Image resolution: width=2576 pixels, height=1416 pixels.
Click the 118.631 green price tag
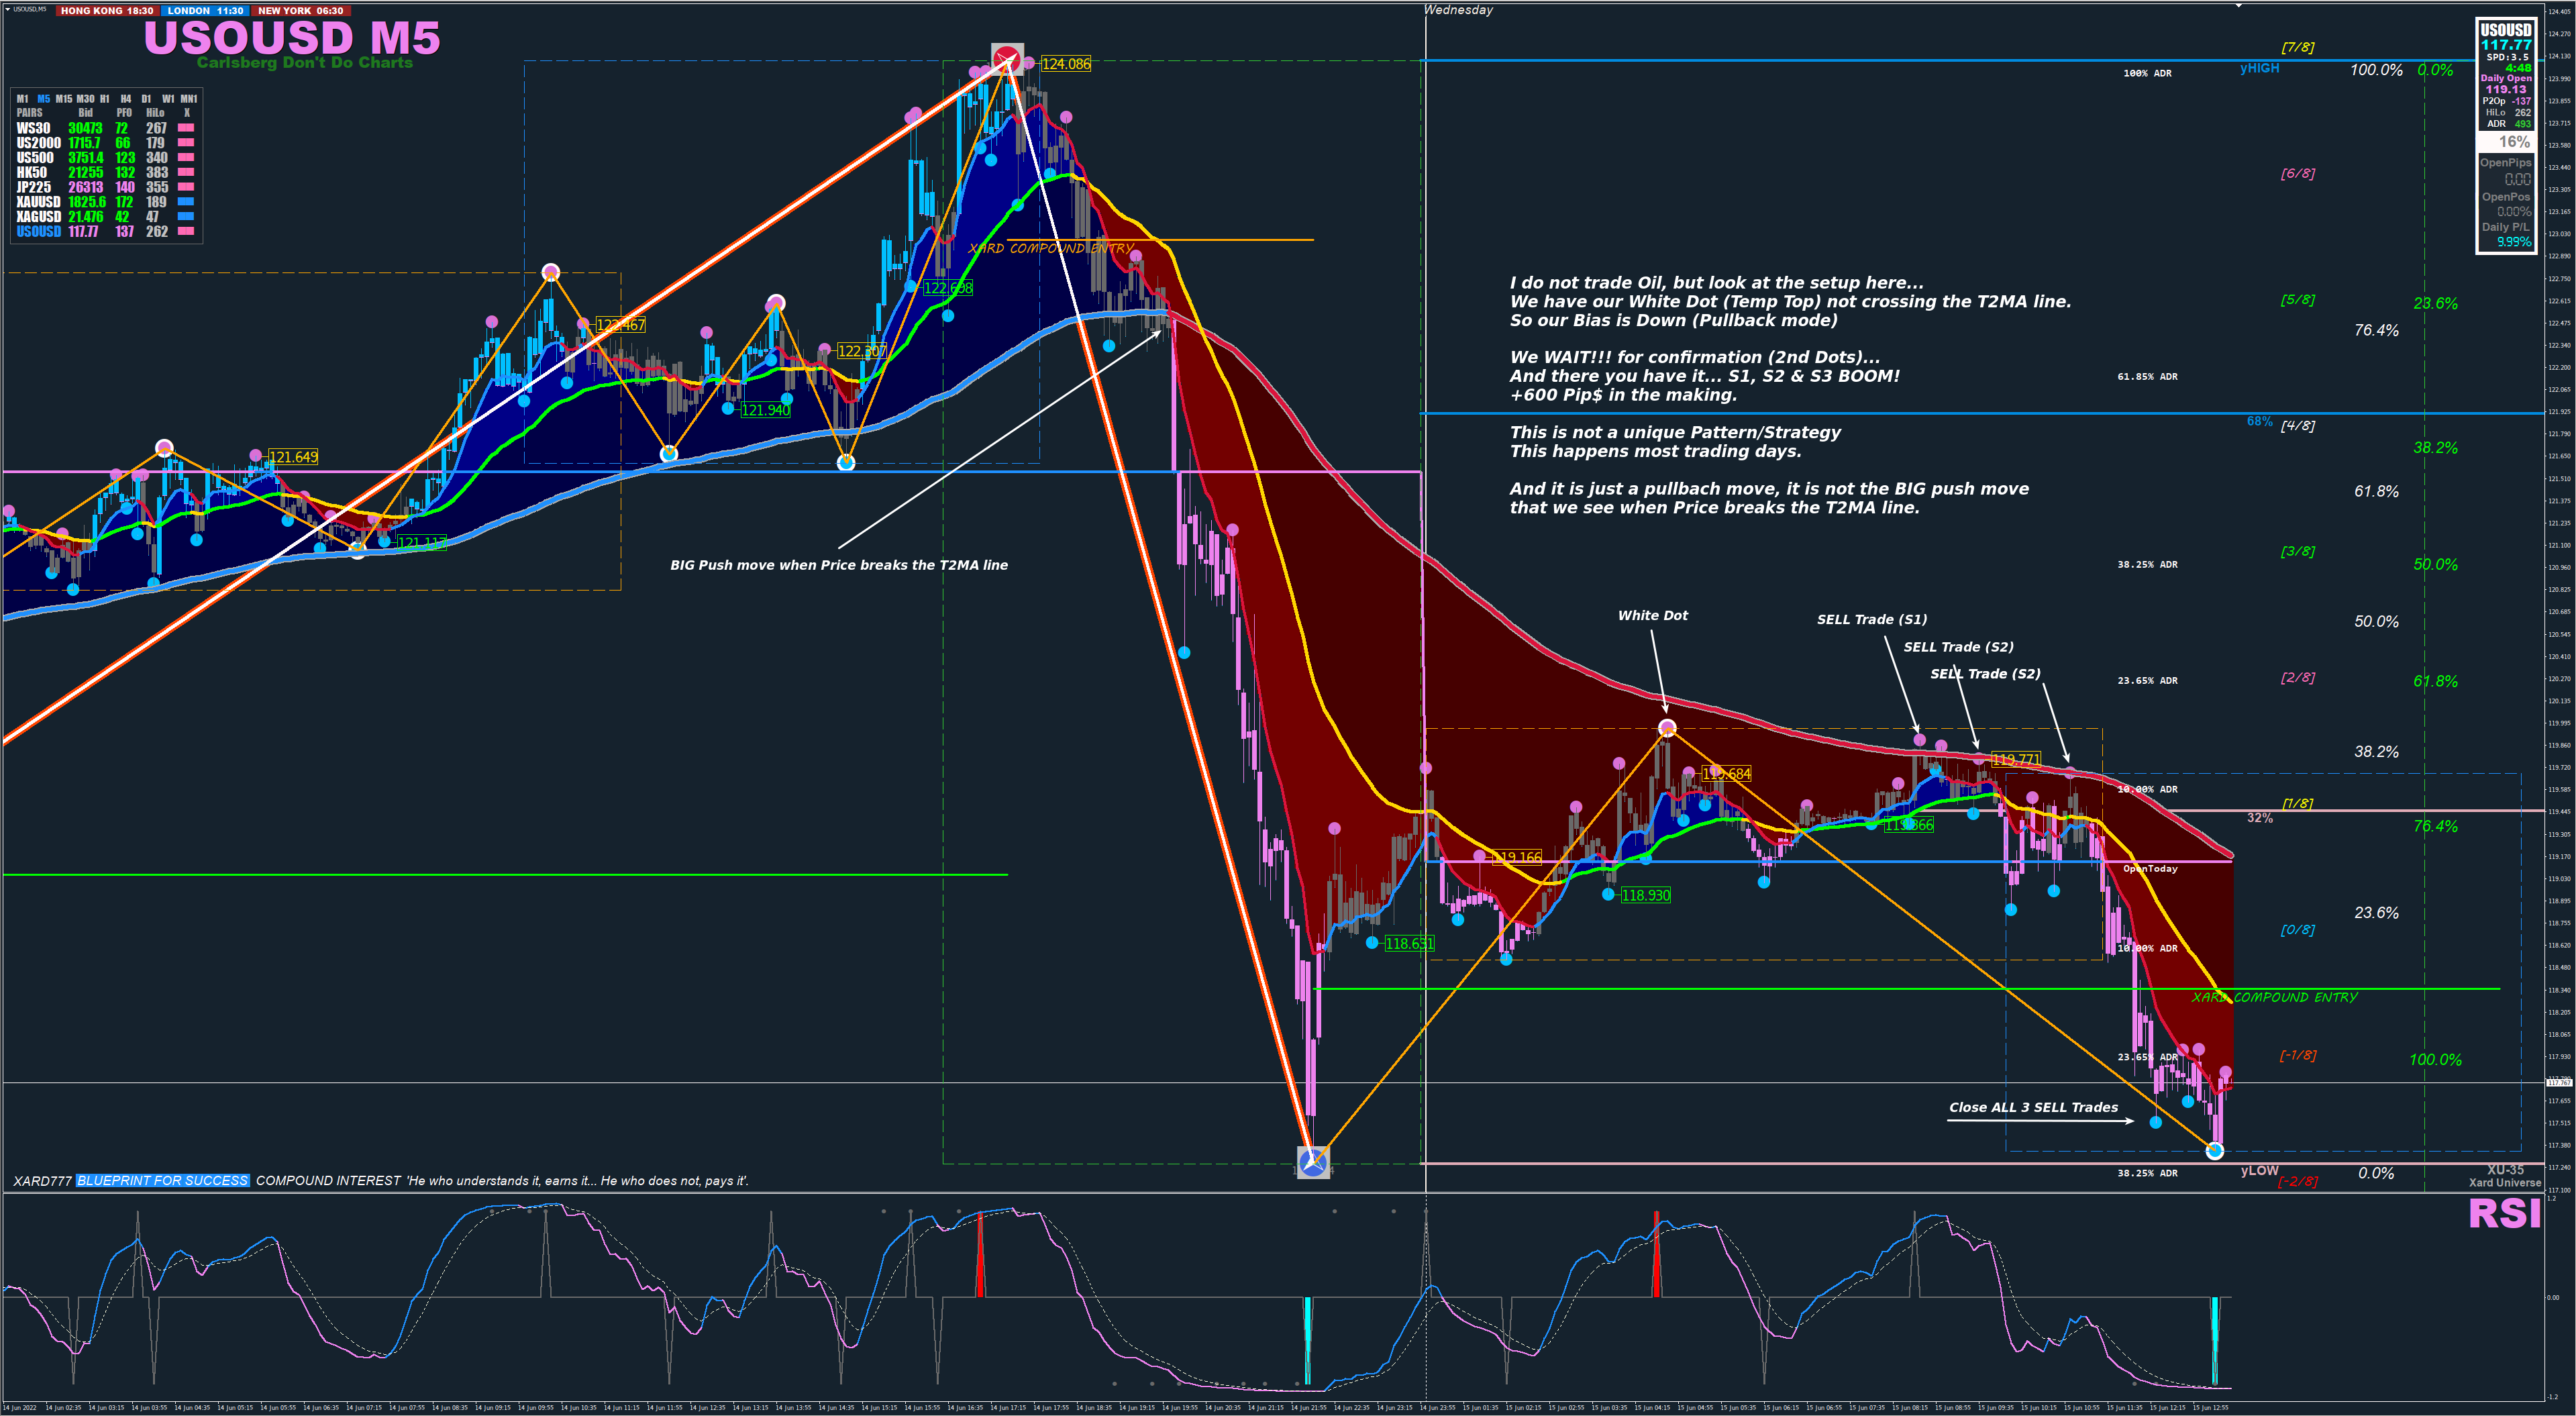pyautogui.click(x=1409, y=943)
